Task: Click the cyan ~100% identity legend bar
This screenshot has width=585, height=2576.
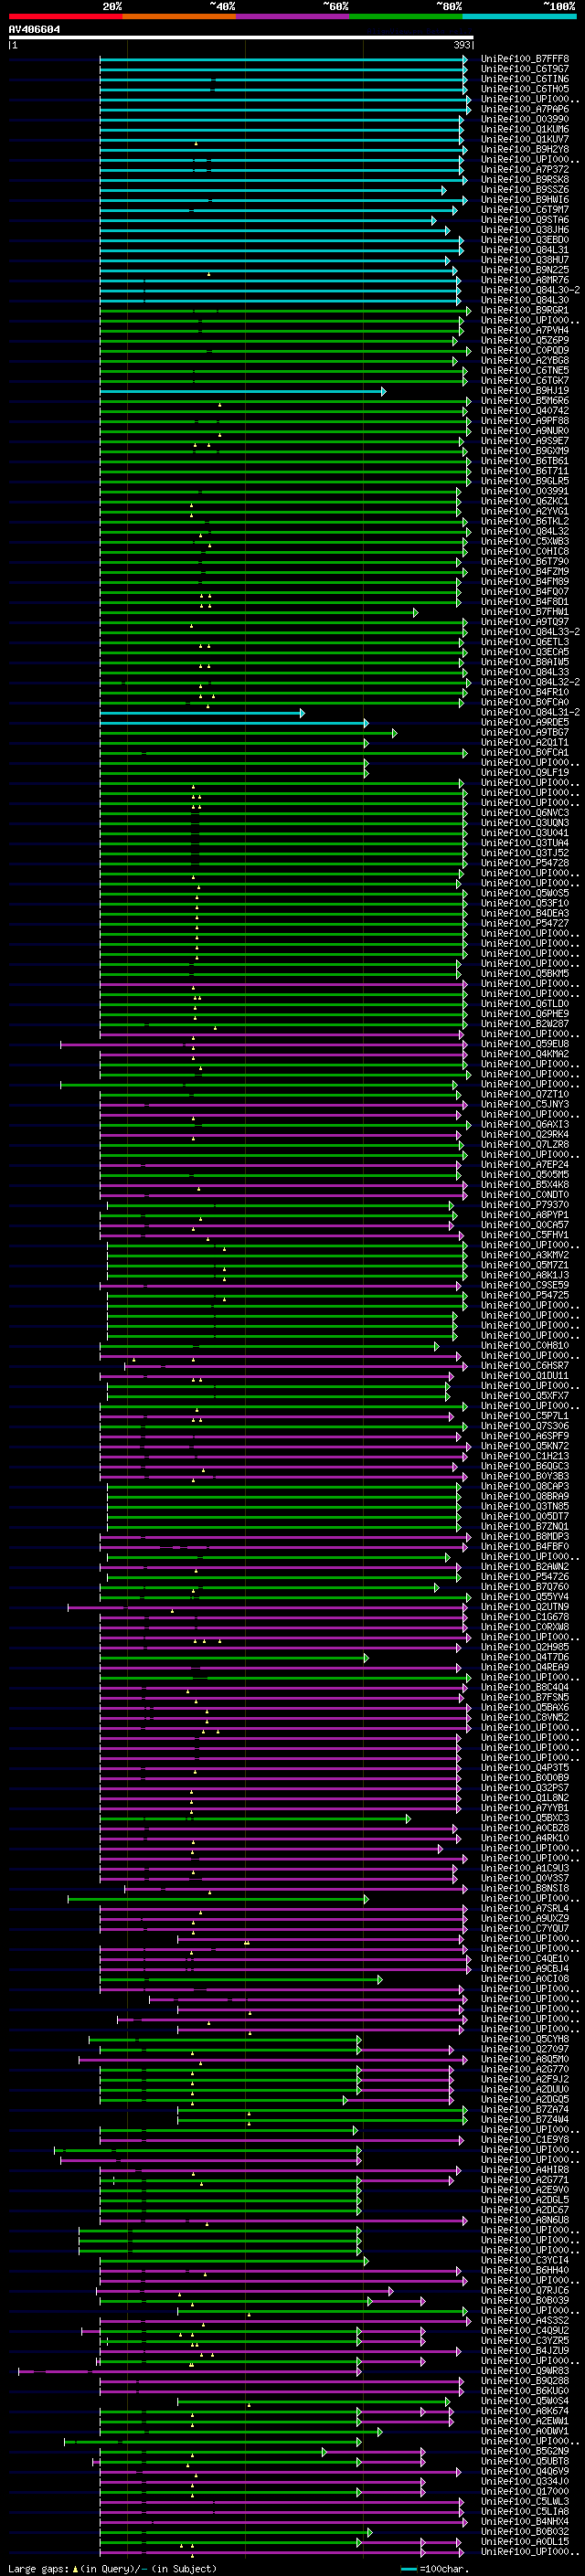Action: click(519, 16)
